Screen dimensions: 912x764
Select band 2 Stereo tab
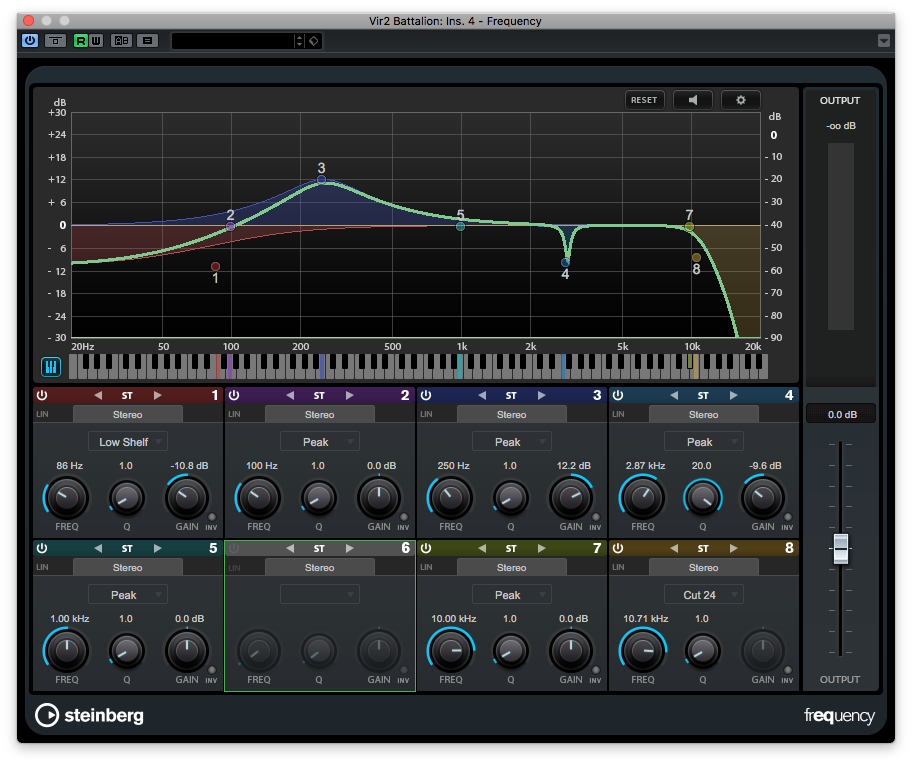pos(320,415)
